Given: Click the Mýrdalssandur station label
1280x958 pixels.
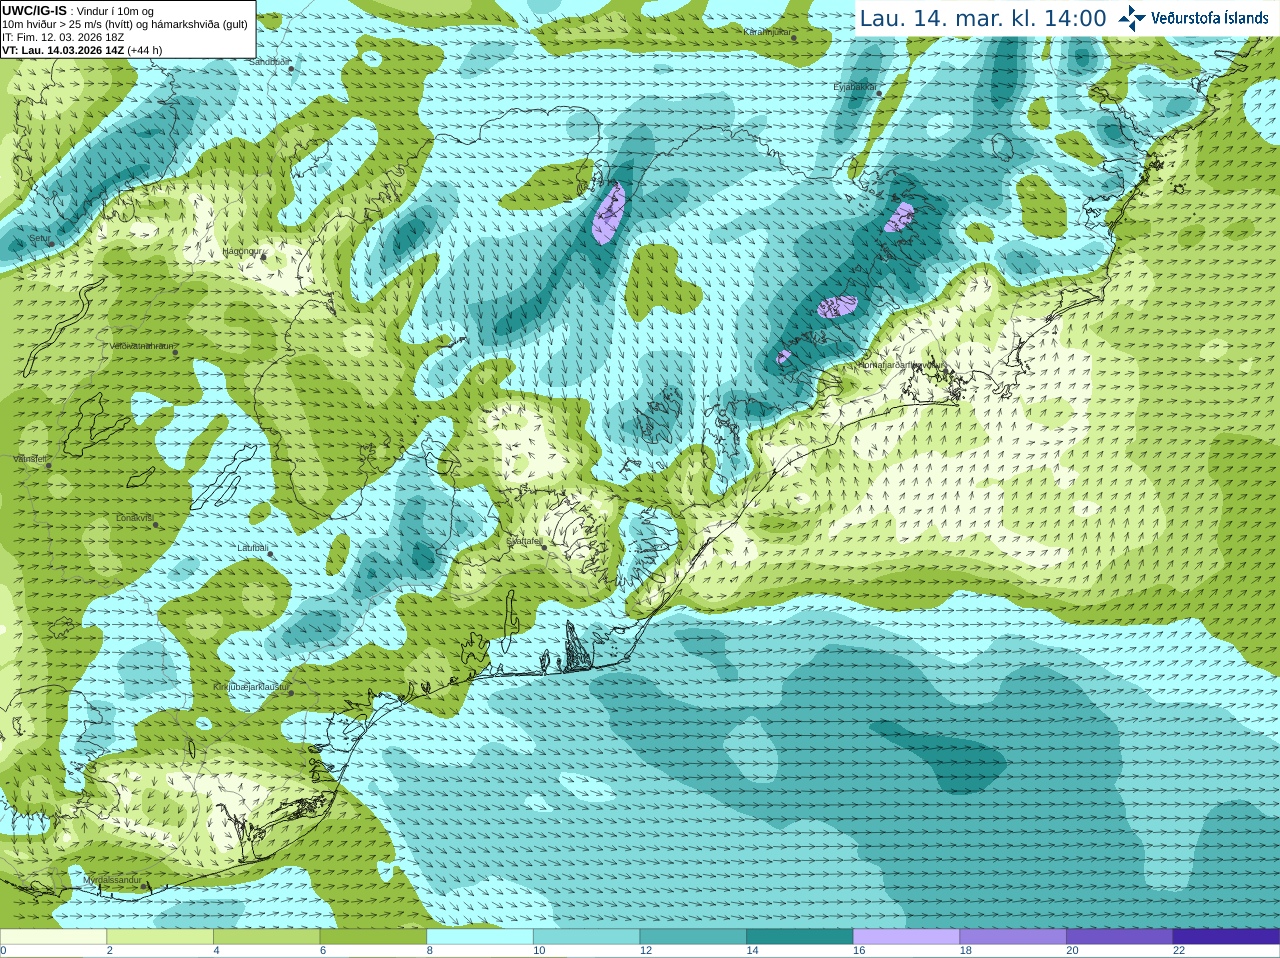Looking at the screenshot, I should pyautogui.click(x=112, y=880).
